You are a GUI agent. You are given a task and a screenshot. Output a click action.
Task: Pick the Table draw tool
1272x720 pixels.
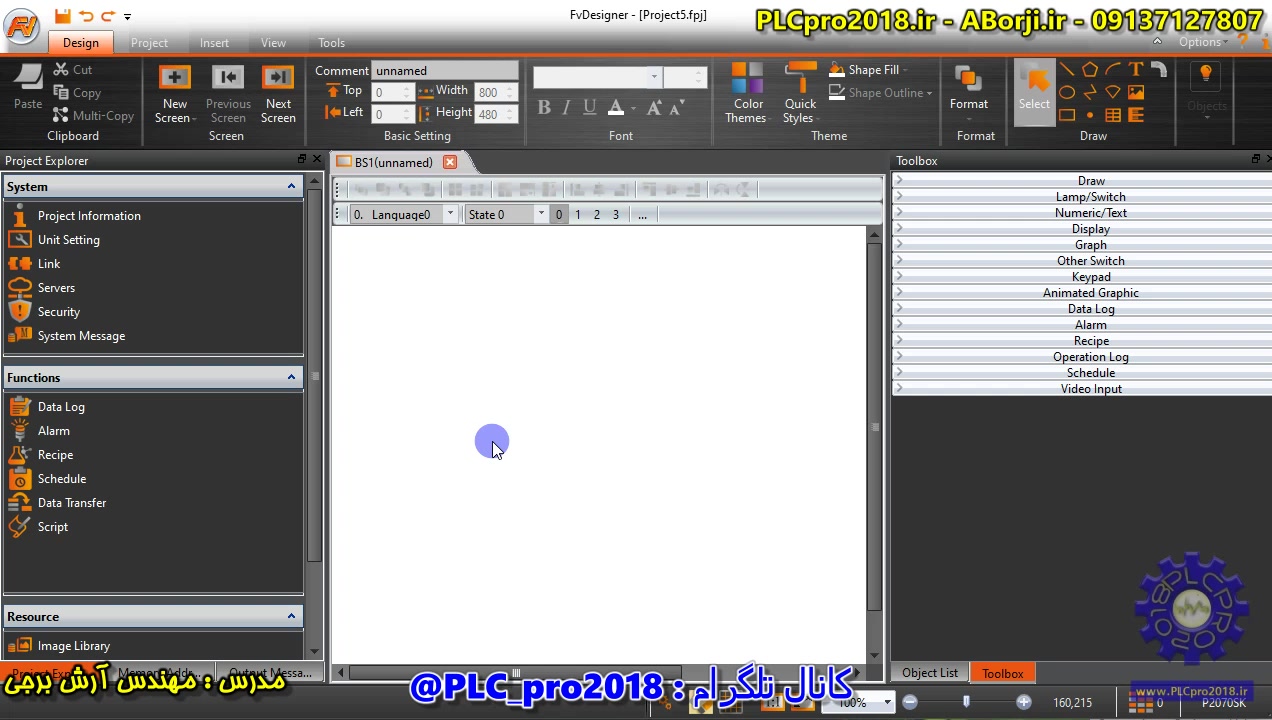[1113, 115]
